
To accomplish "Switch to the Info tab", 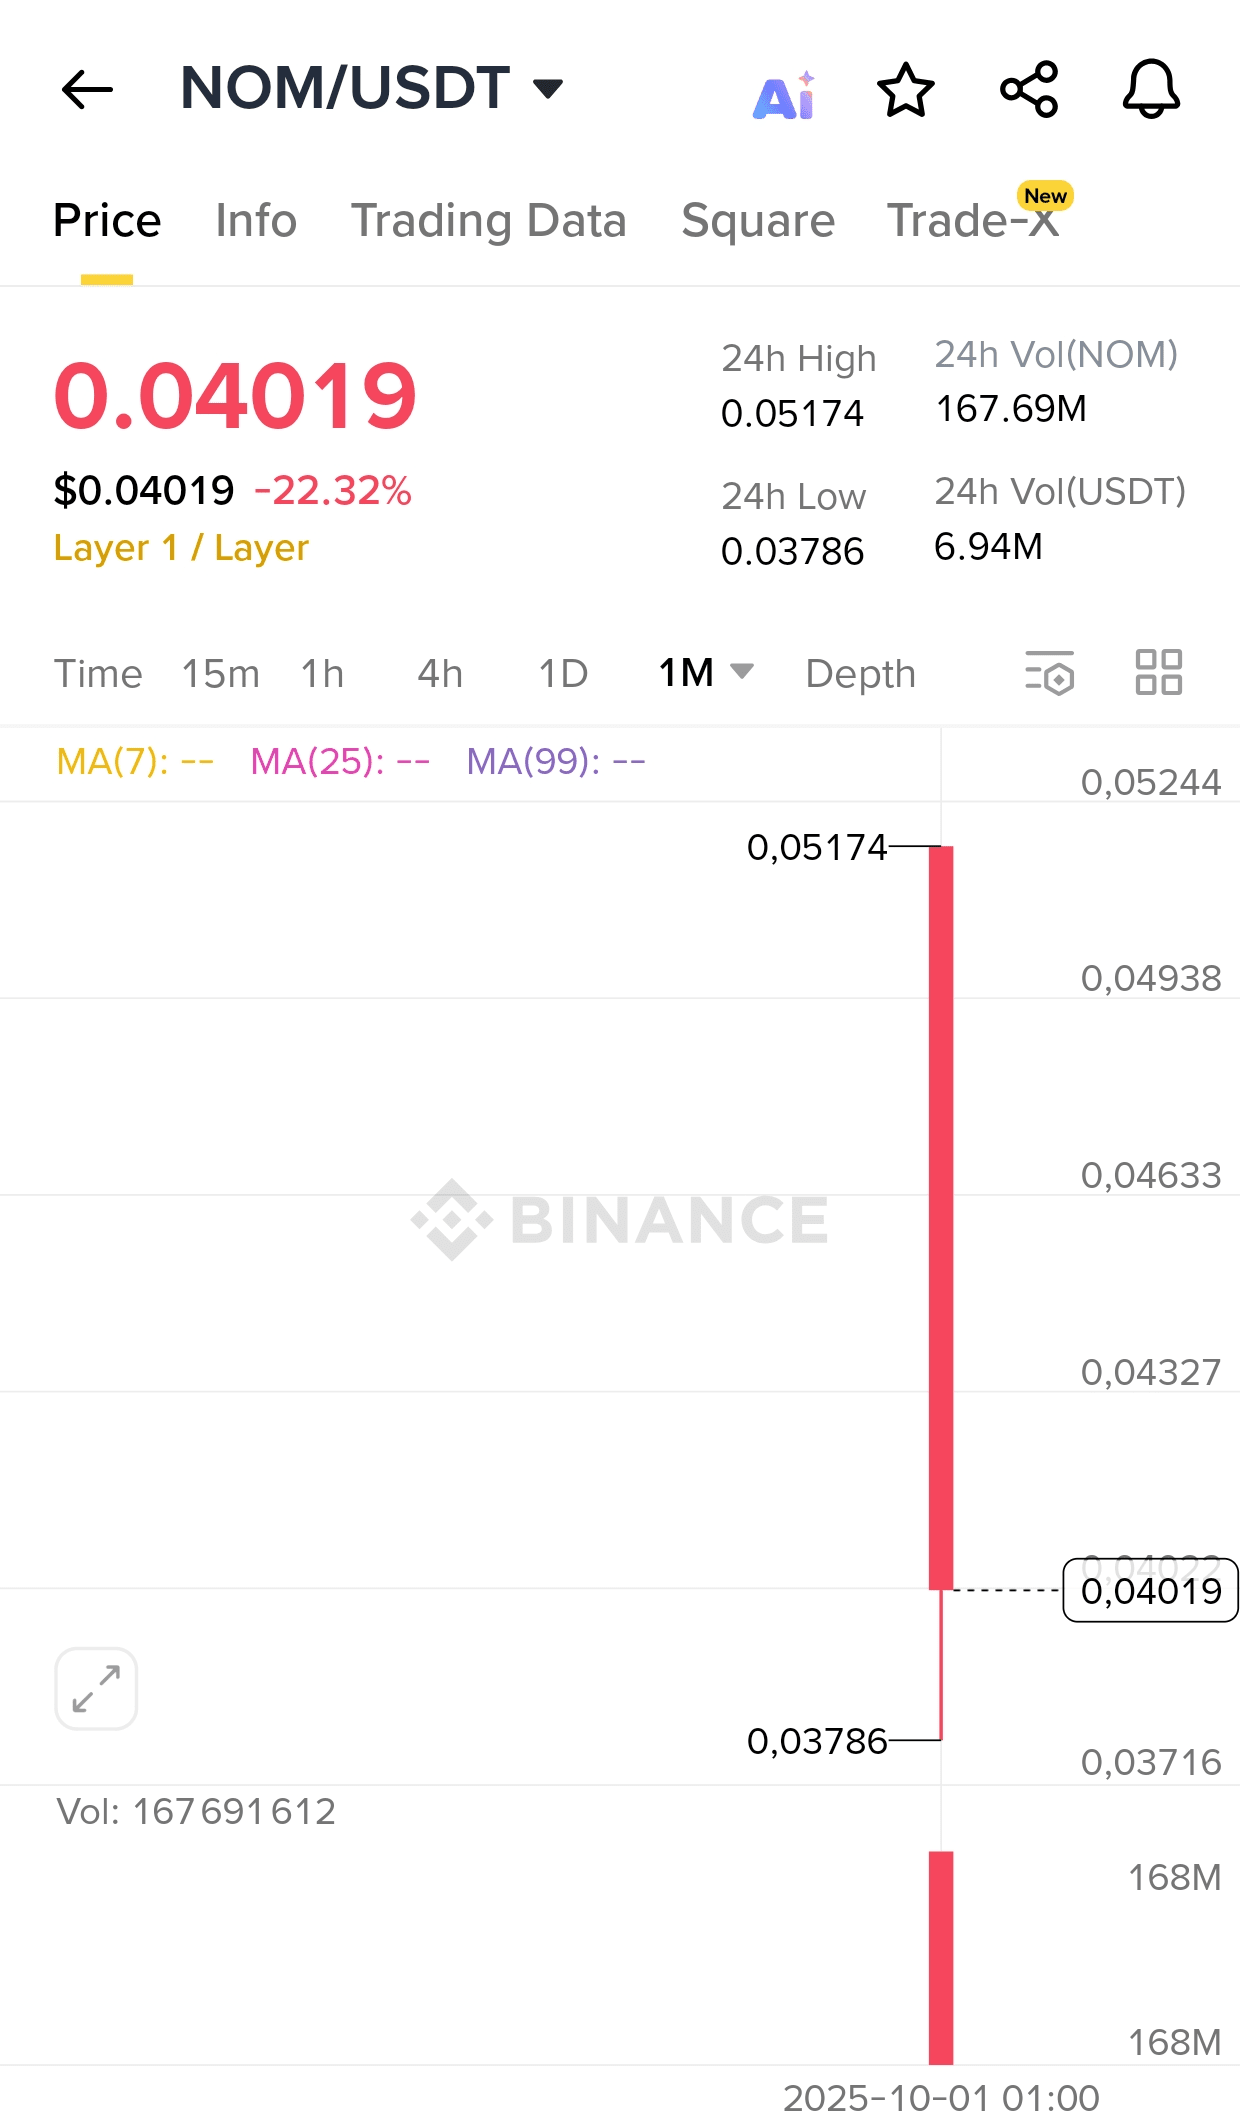I will coord(256,220).
